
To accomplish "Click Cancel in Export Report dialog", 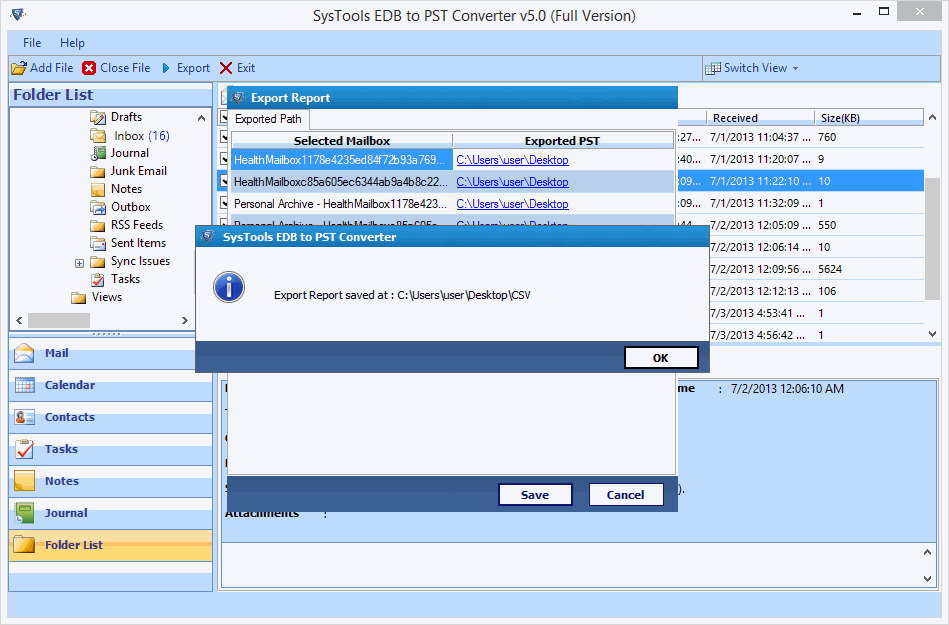I will [626, 495].
